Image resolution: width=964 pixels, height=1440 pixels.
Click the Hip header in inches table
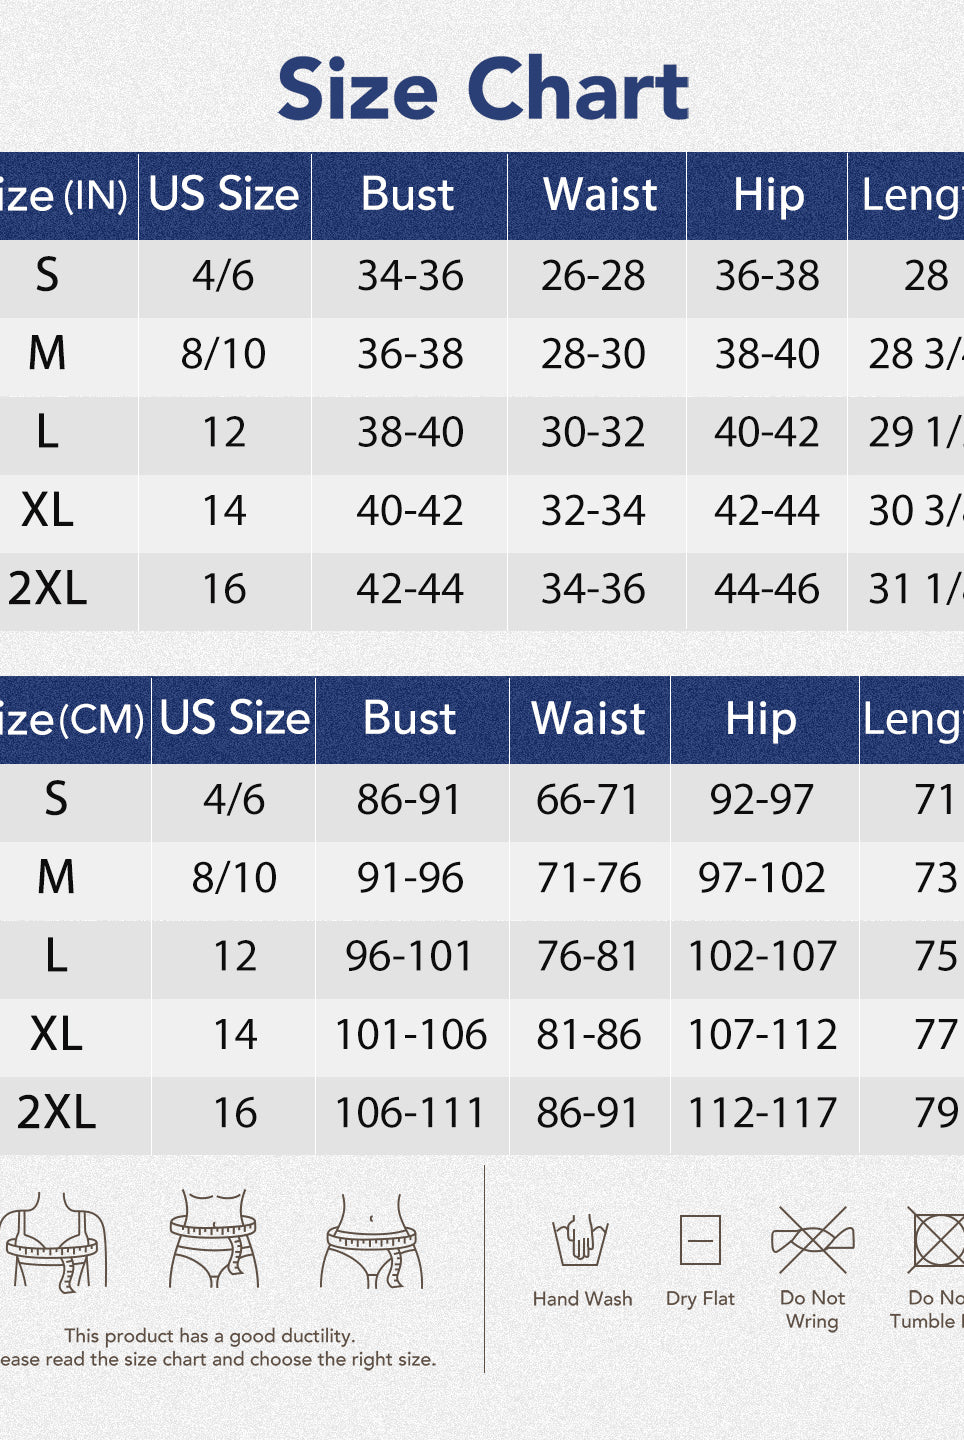coord(768,195)
